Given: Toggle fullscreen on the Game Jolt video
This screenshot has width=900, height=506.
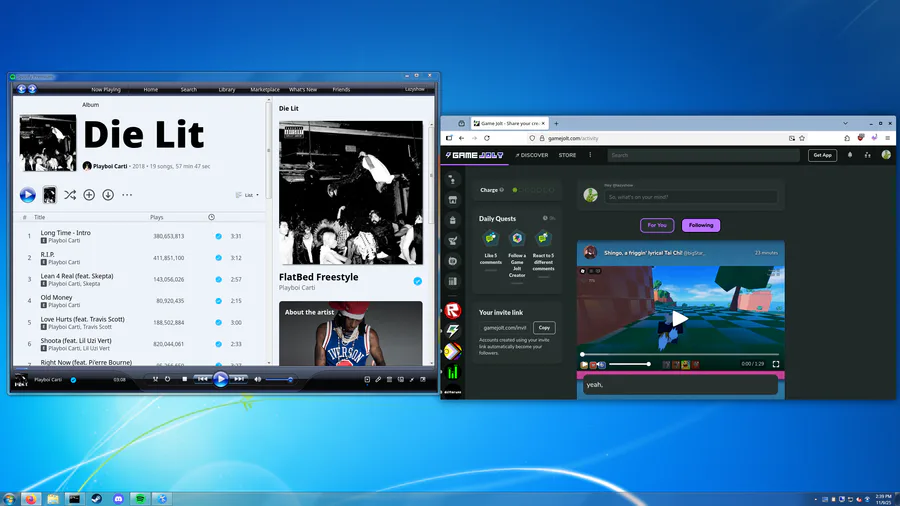Looking at the screenshot, I should [x=776, y=364].
